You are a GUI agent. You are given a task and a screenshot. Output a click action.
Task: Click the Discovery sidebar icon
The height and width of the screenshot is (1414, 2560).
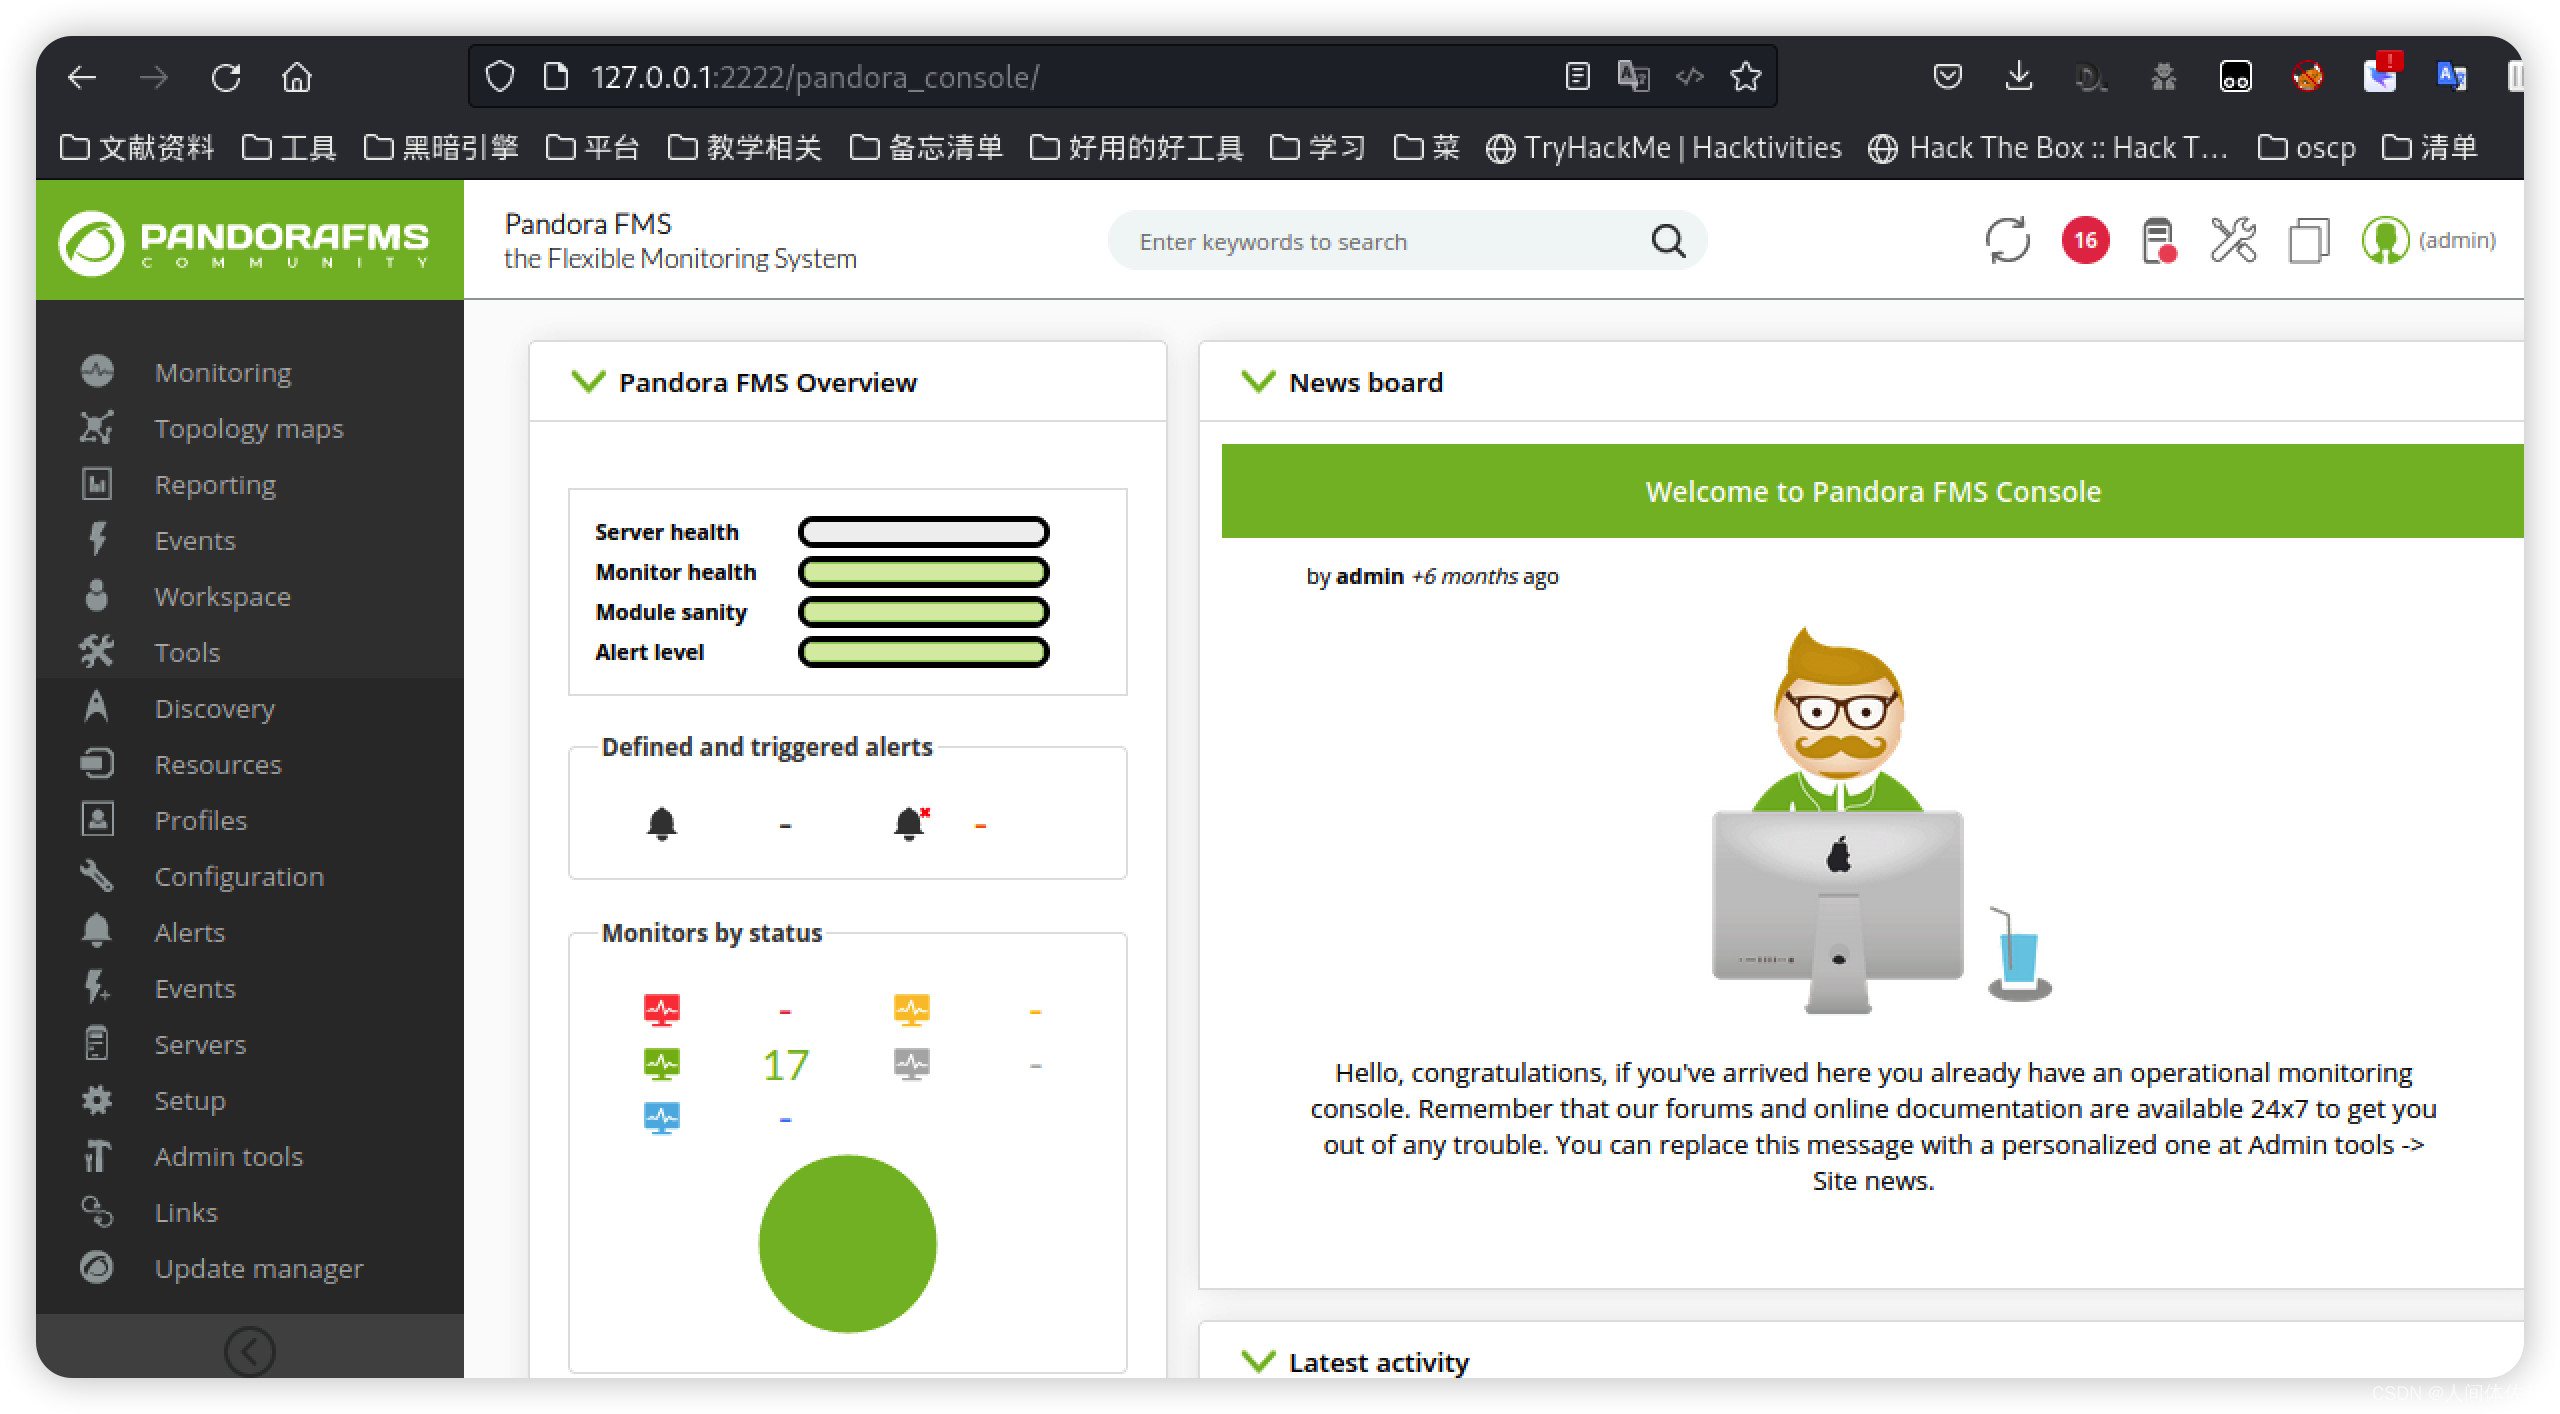pos(97,707)
